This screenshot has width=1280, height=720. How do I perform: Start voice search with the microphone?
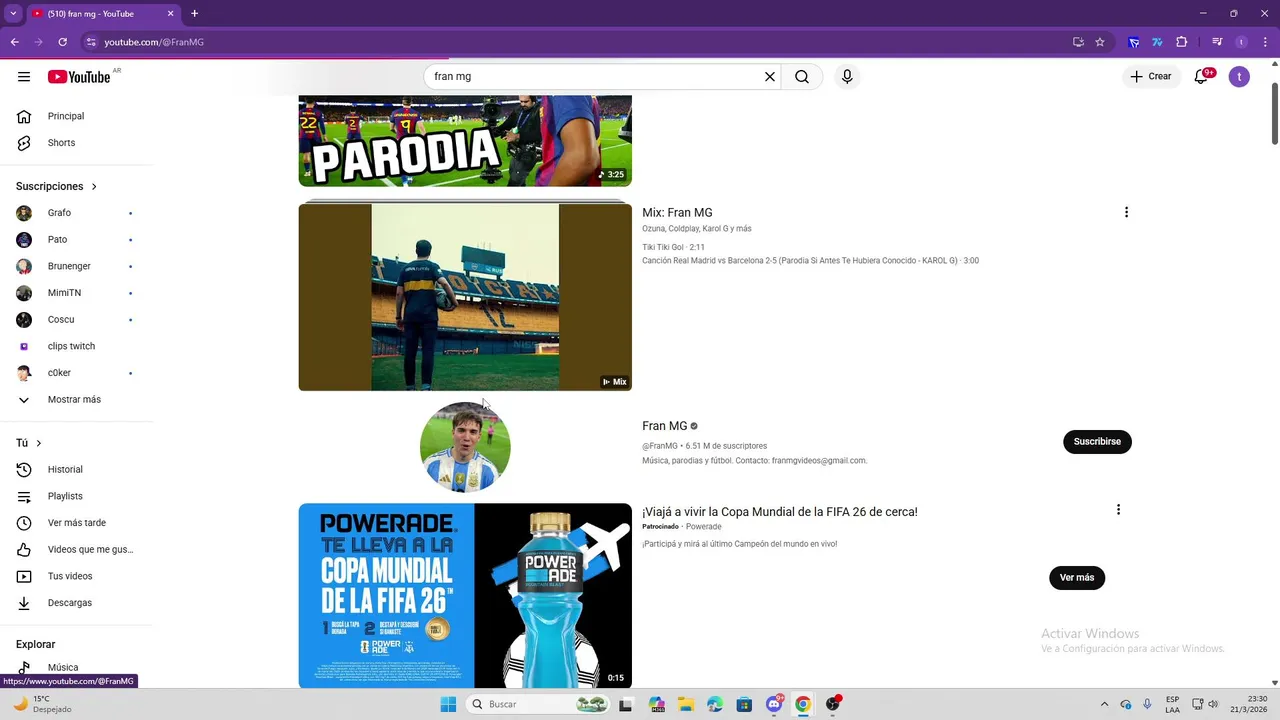[847, 77]
